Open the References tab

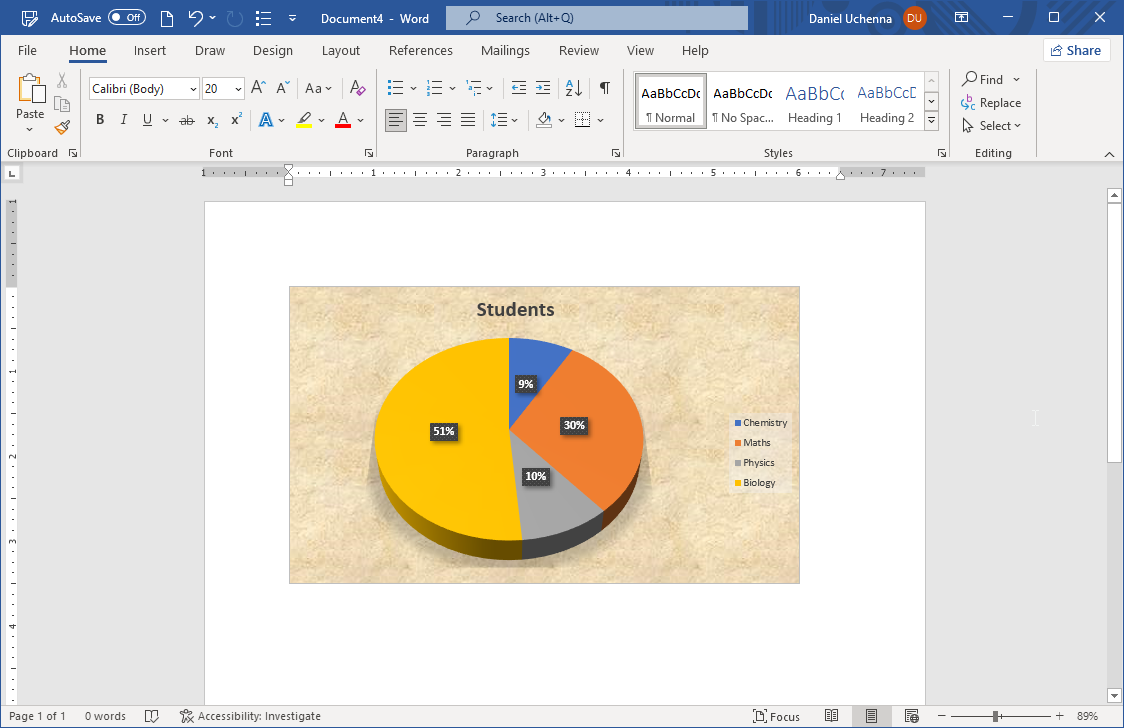point(420,50)
